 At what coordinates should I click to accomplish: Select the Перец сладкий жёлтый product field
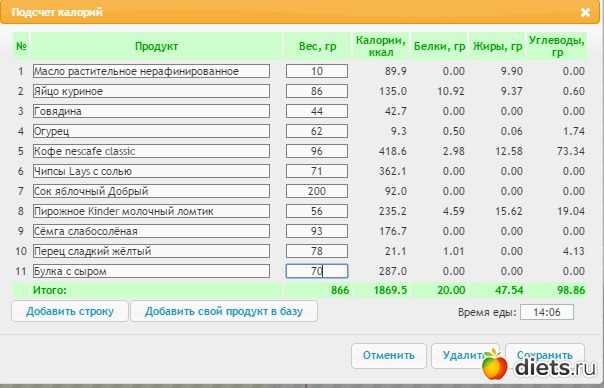coord(151,252)
